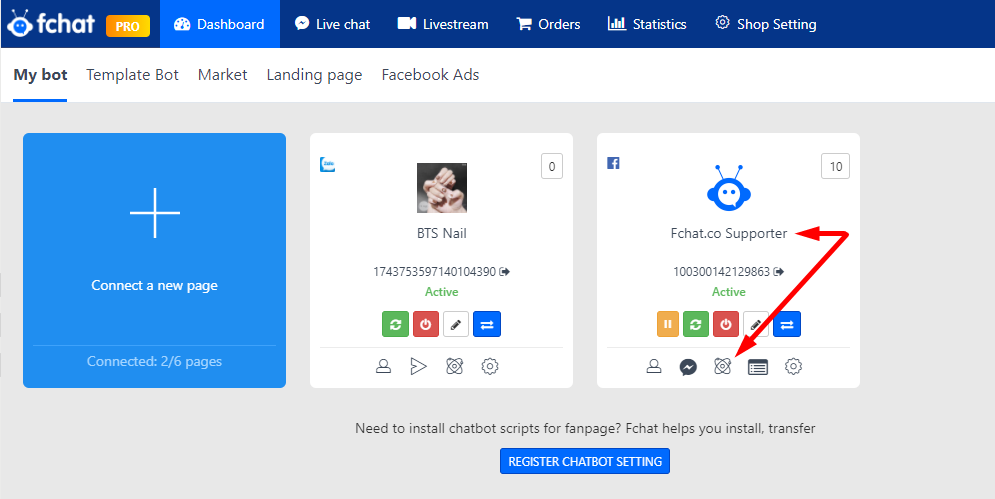Click the Facebook icon on the Fchat.co Supporter card
This screenshot has width=995, height=499.
tap(613, 163)
